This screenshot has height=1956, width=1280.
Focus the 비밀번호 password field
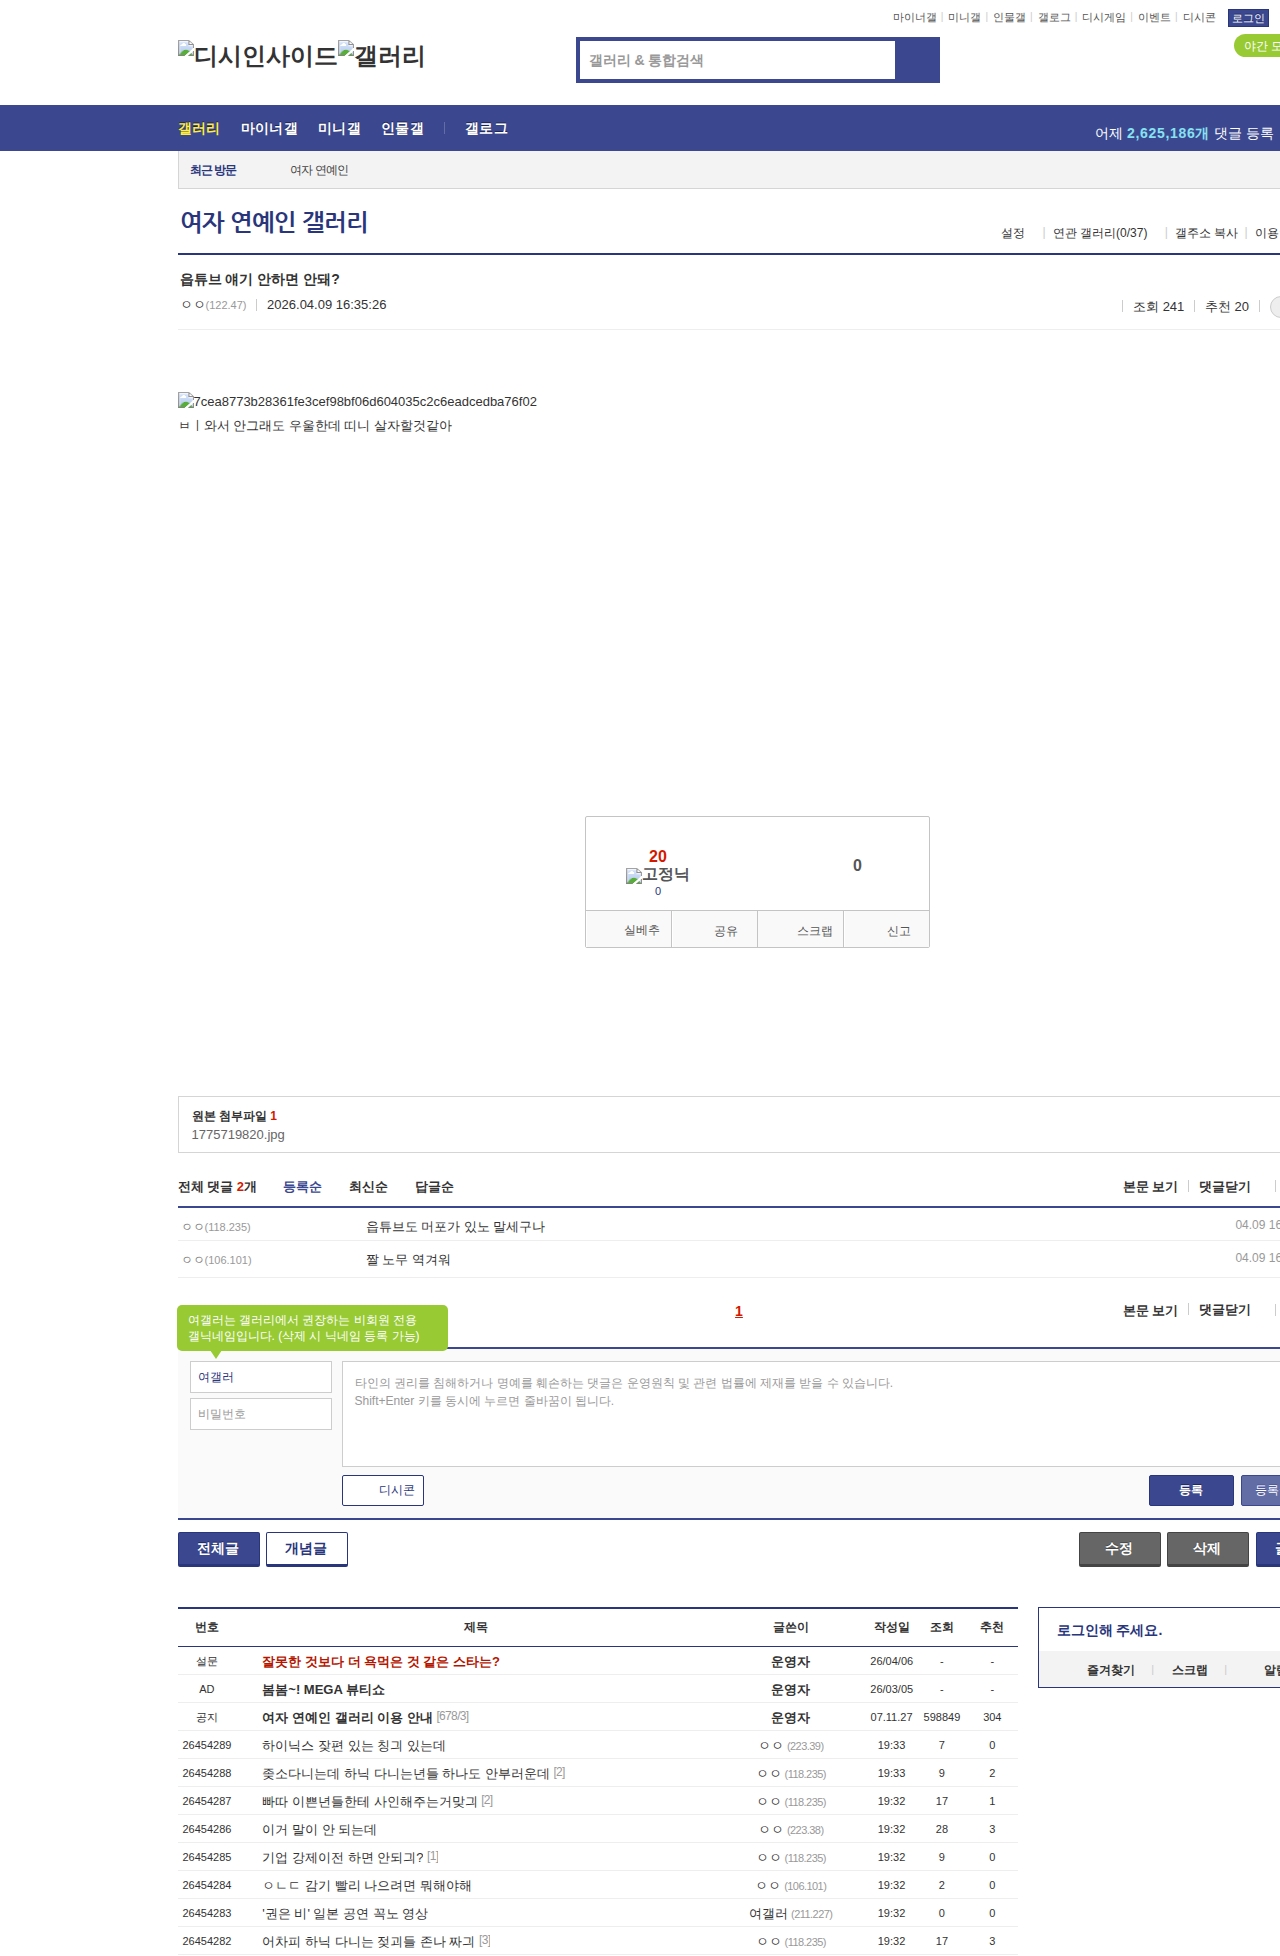261,1414
